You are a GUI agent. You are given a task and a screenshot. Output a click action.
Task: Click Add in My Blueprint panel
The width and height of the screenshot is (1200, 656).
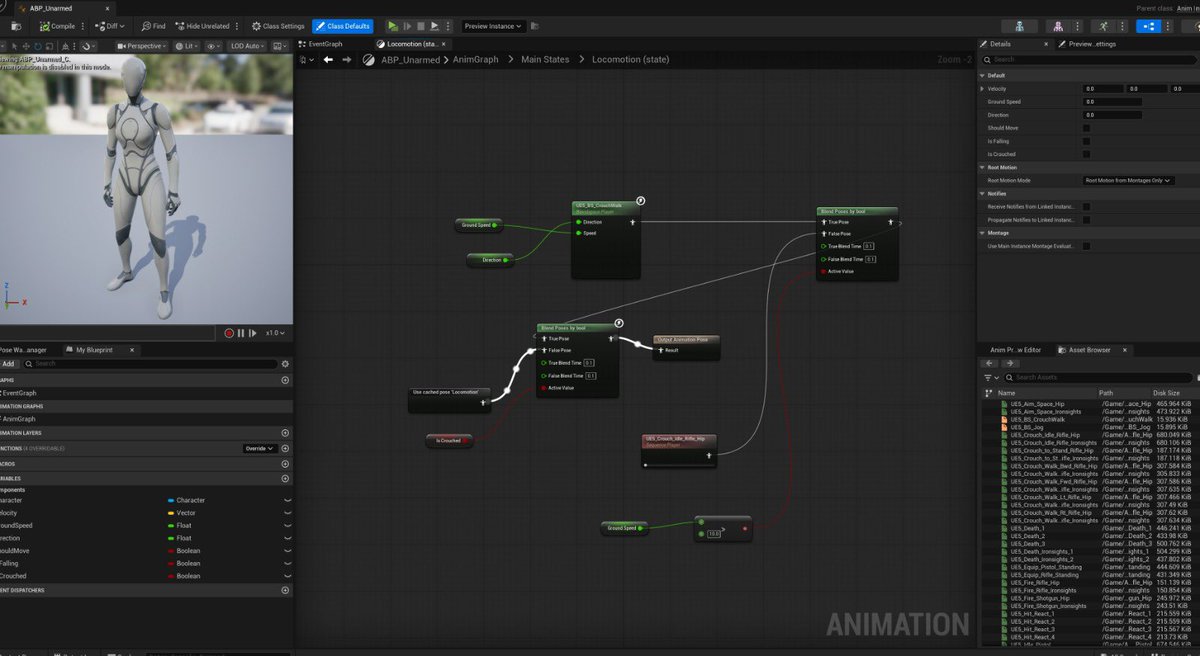9,364
